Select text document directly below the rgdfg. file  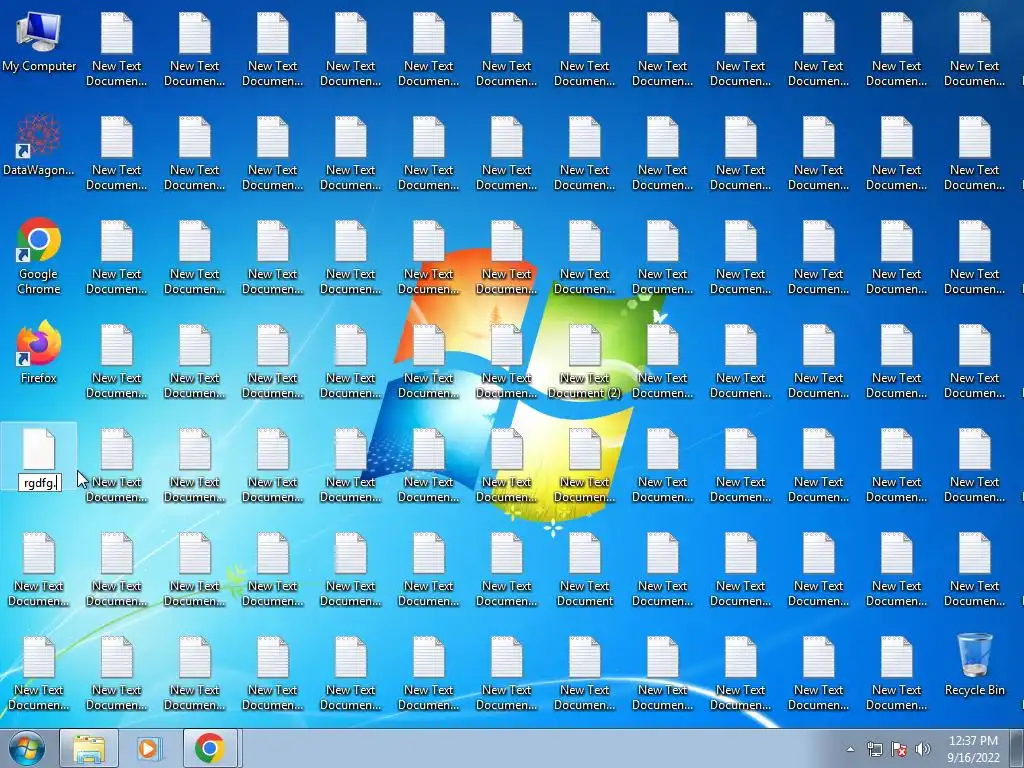coord(39,569)
